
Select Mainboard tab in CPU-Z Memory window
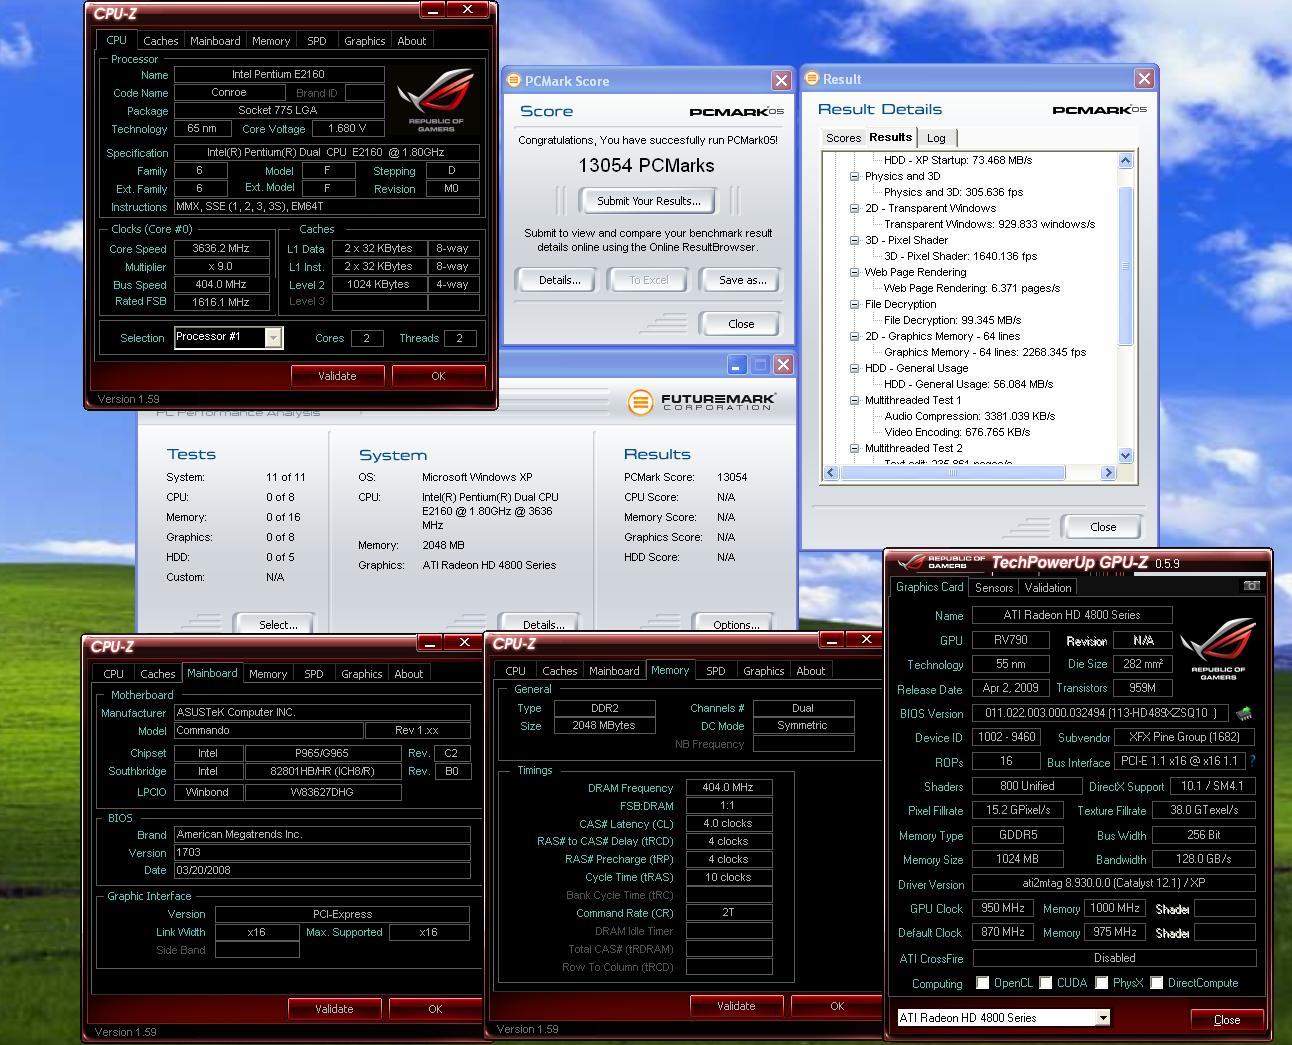pos(614,671)
